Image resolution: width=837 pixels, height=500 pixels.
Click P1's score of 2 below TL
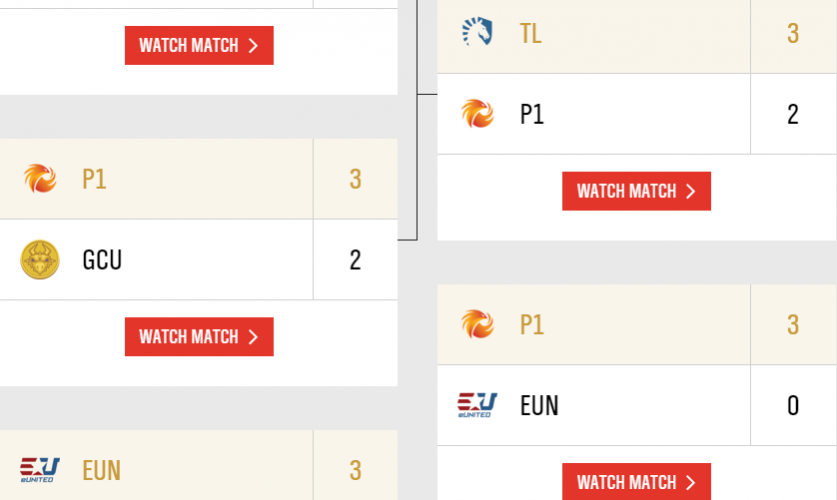tap(793, 114)
